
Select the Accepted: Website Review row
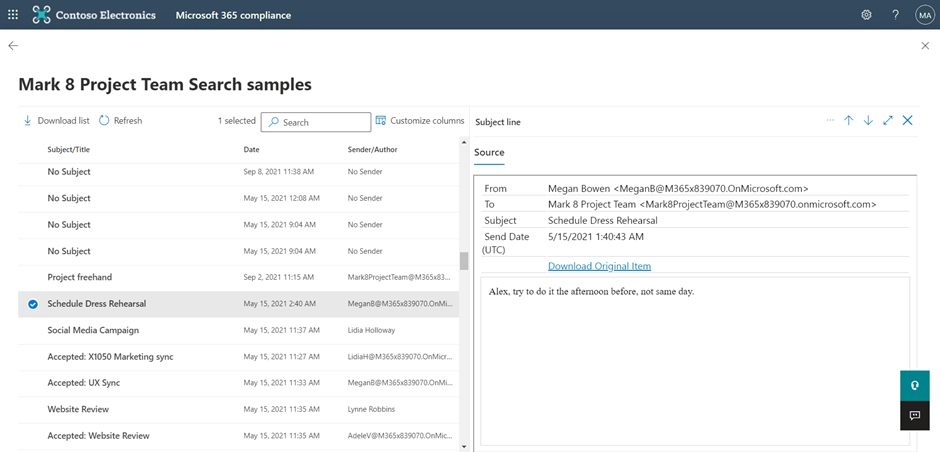[x=239, y=436]
